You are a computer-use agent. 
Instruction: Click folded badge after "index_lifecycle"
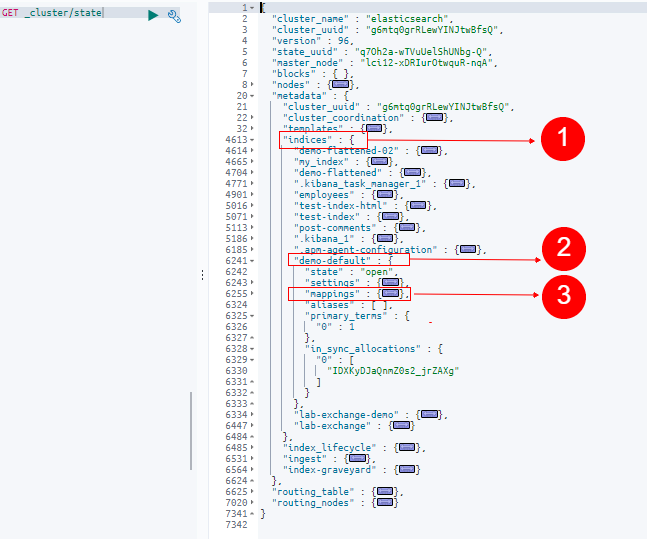[x=407, y=447]
